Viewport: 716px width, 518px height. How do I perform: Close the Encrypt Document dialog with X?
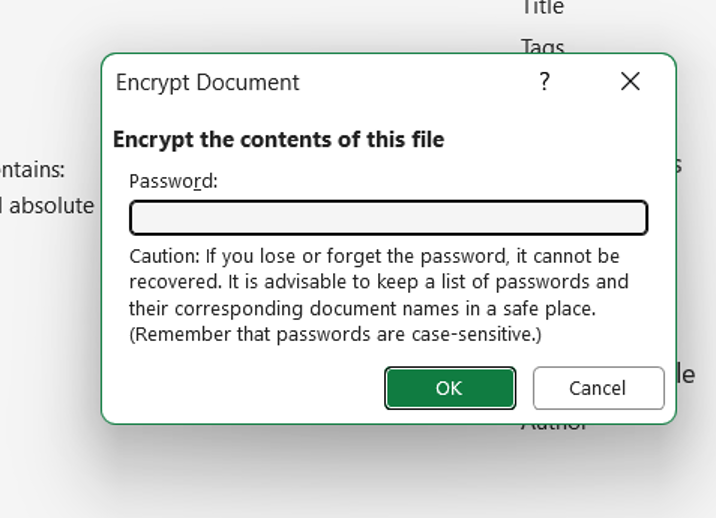pos(630,82)
